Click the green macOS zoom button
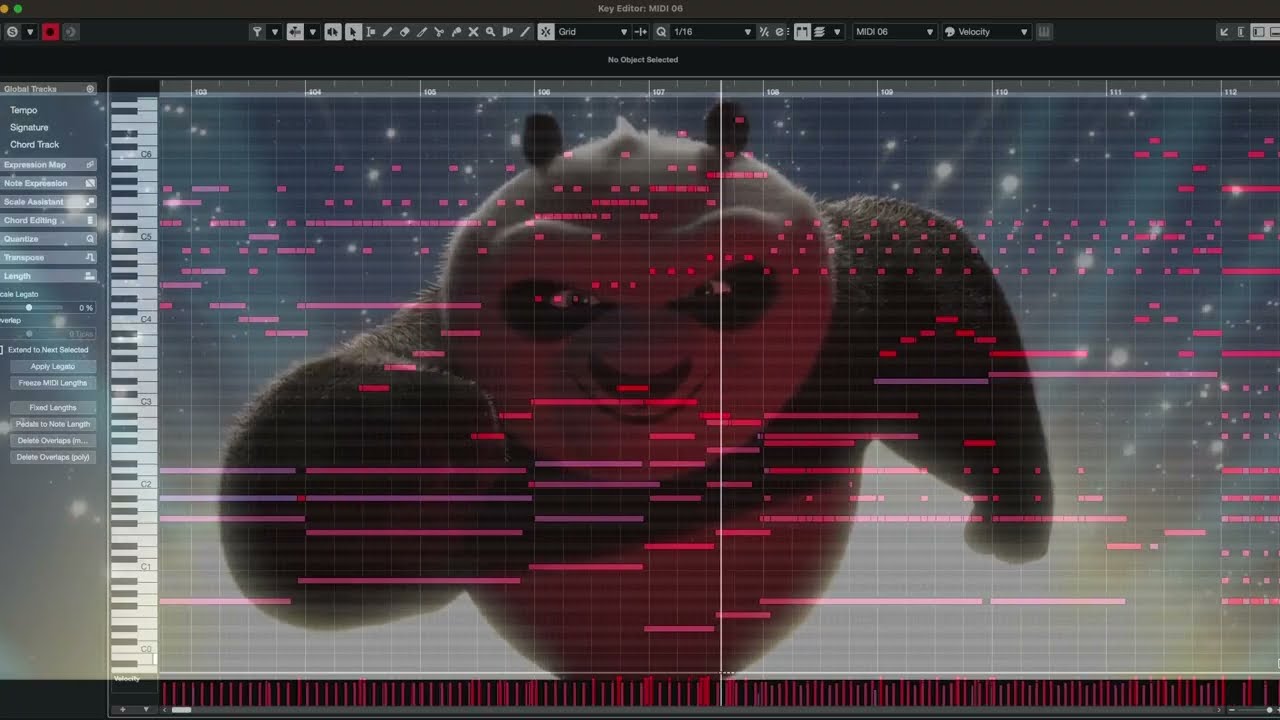1280x720 pixels. point(18,9)
